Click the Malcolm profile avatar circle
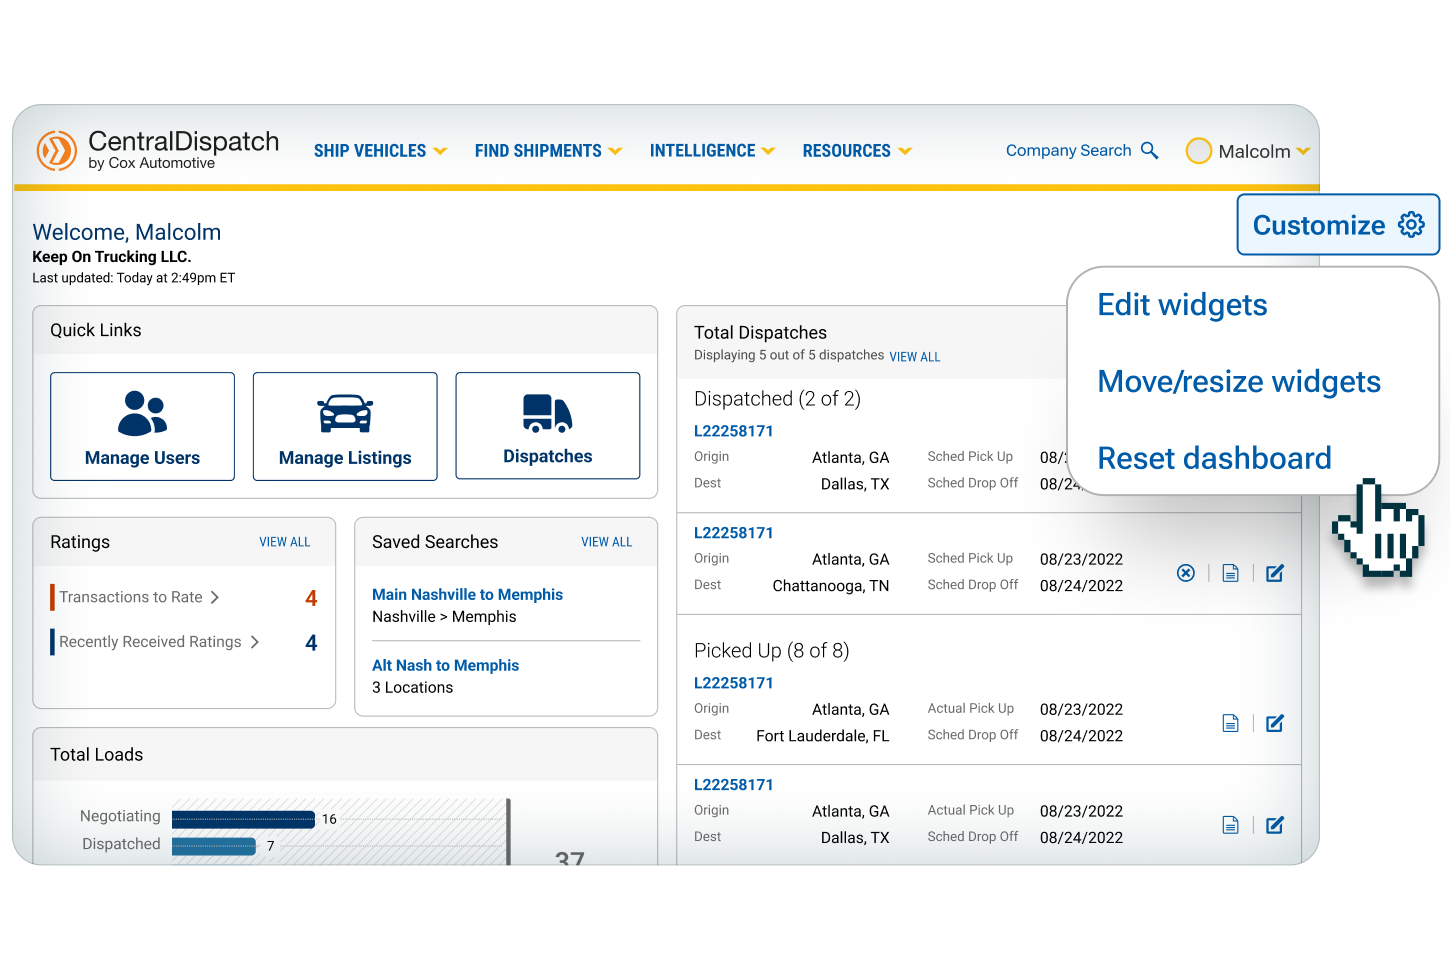1450x973 pixels. pyautogui.click(x=1198, y=151)
